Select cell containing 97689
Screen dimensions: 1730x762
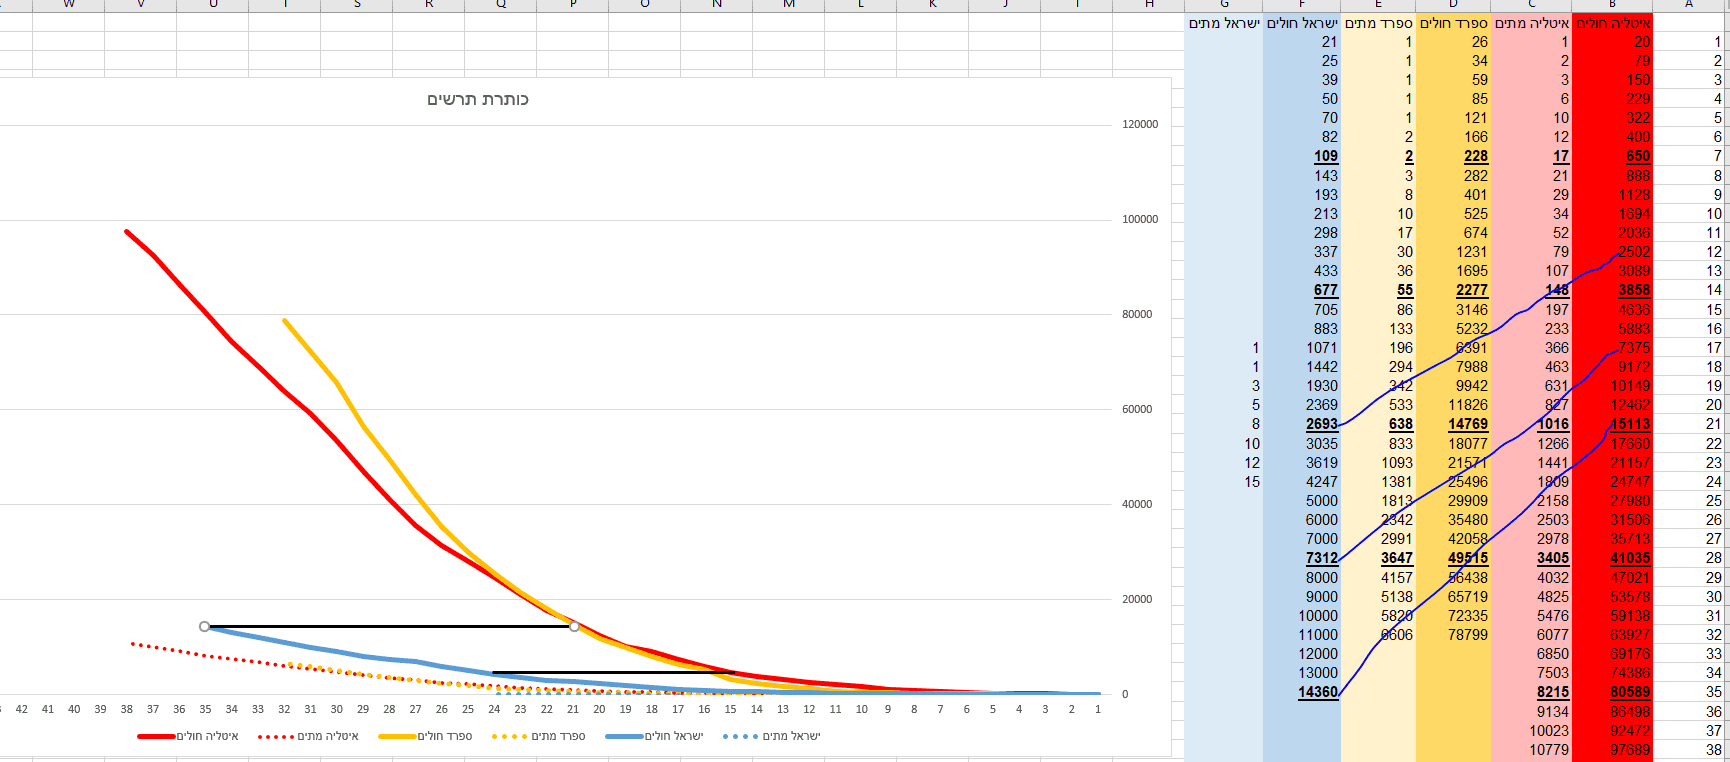(1612, 750)
